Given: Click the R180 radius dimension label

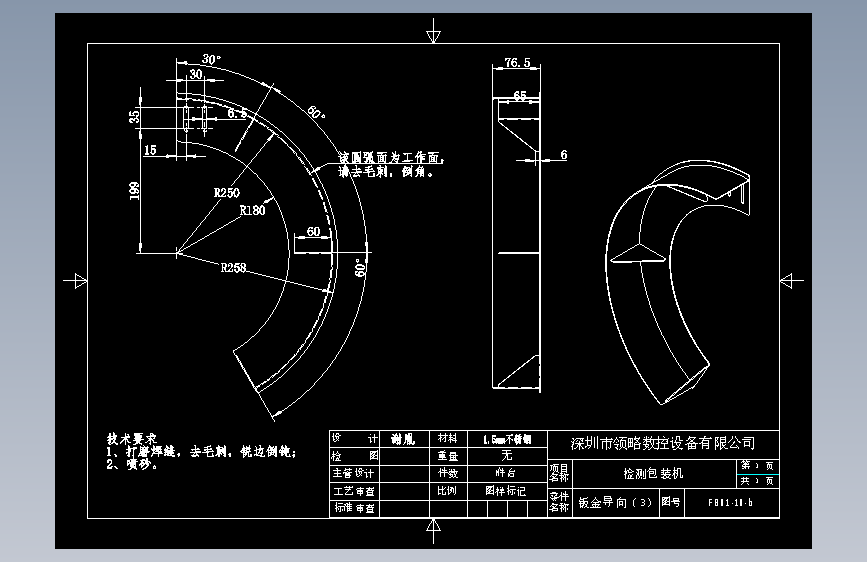Looking at the screenshot, I should coord(252,210).
